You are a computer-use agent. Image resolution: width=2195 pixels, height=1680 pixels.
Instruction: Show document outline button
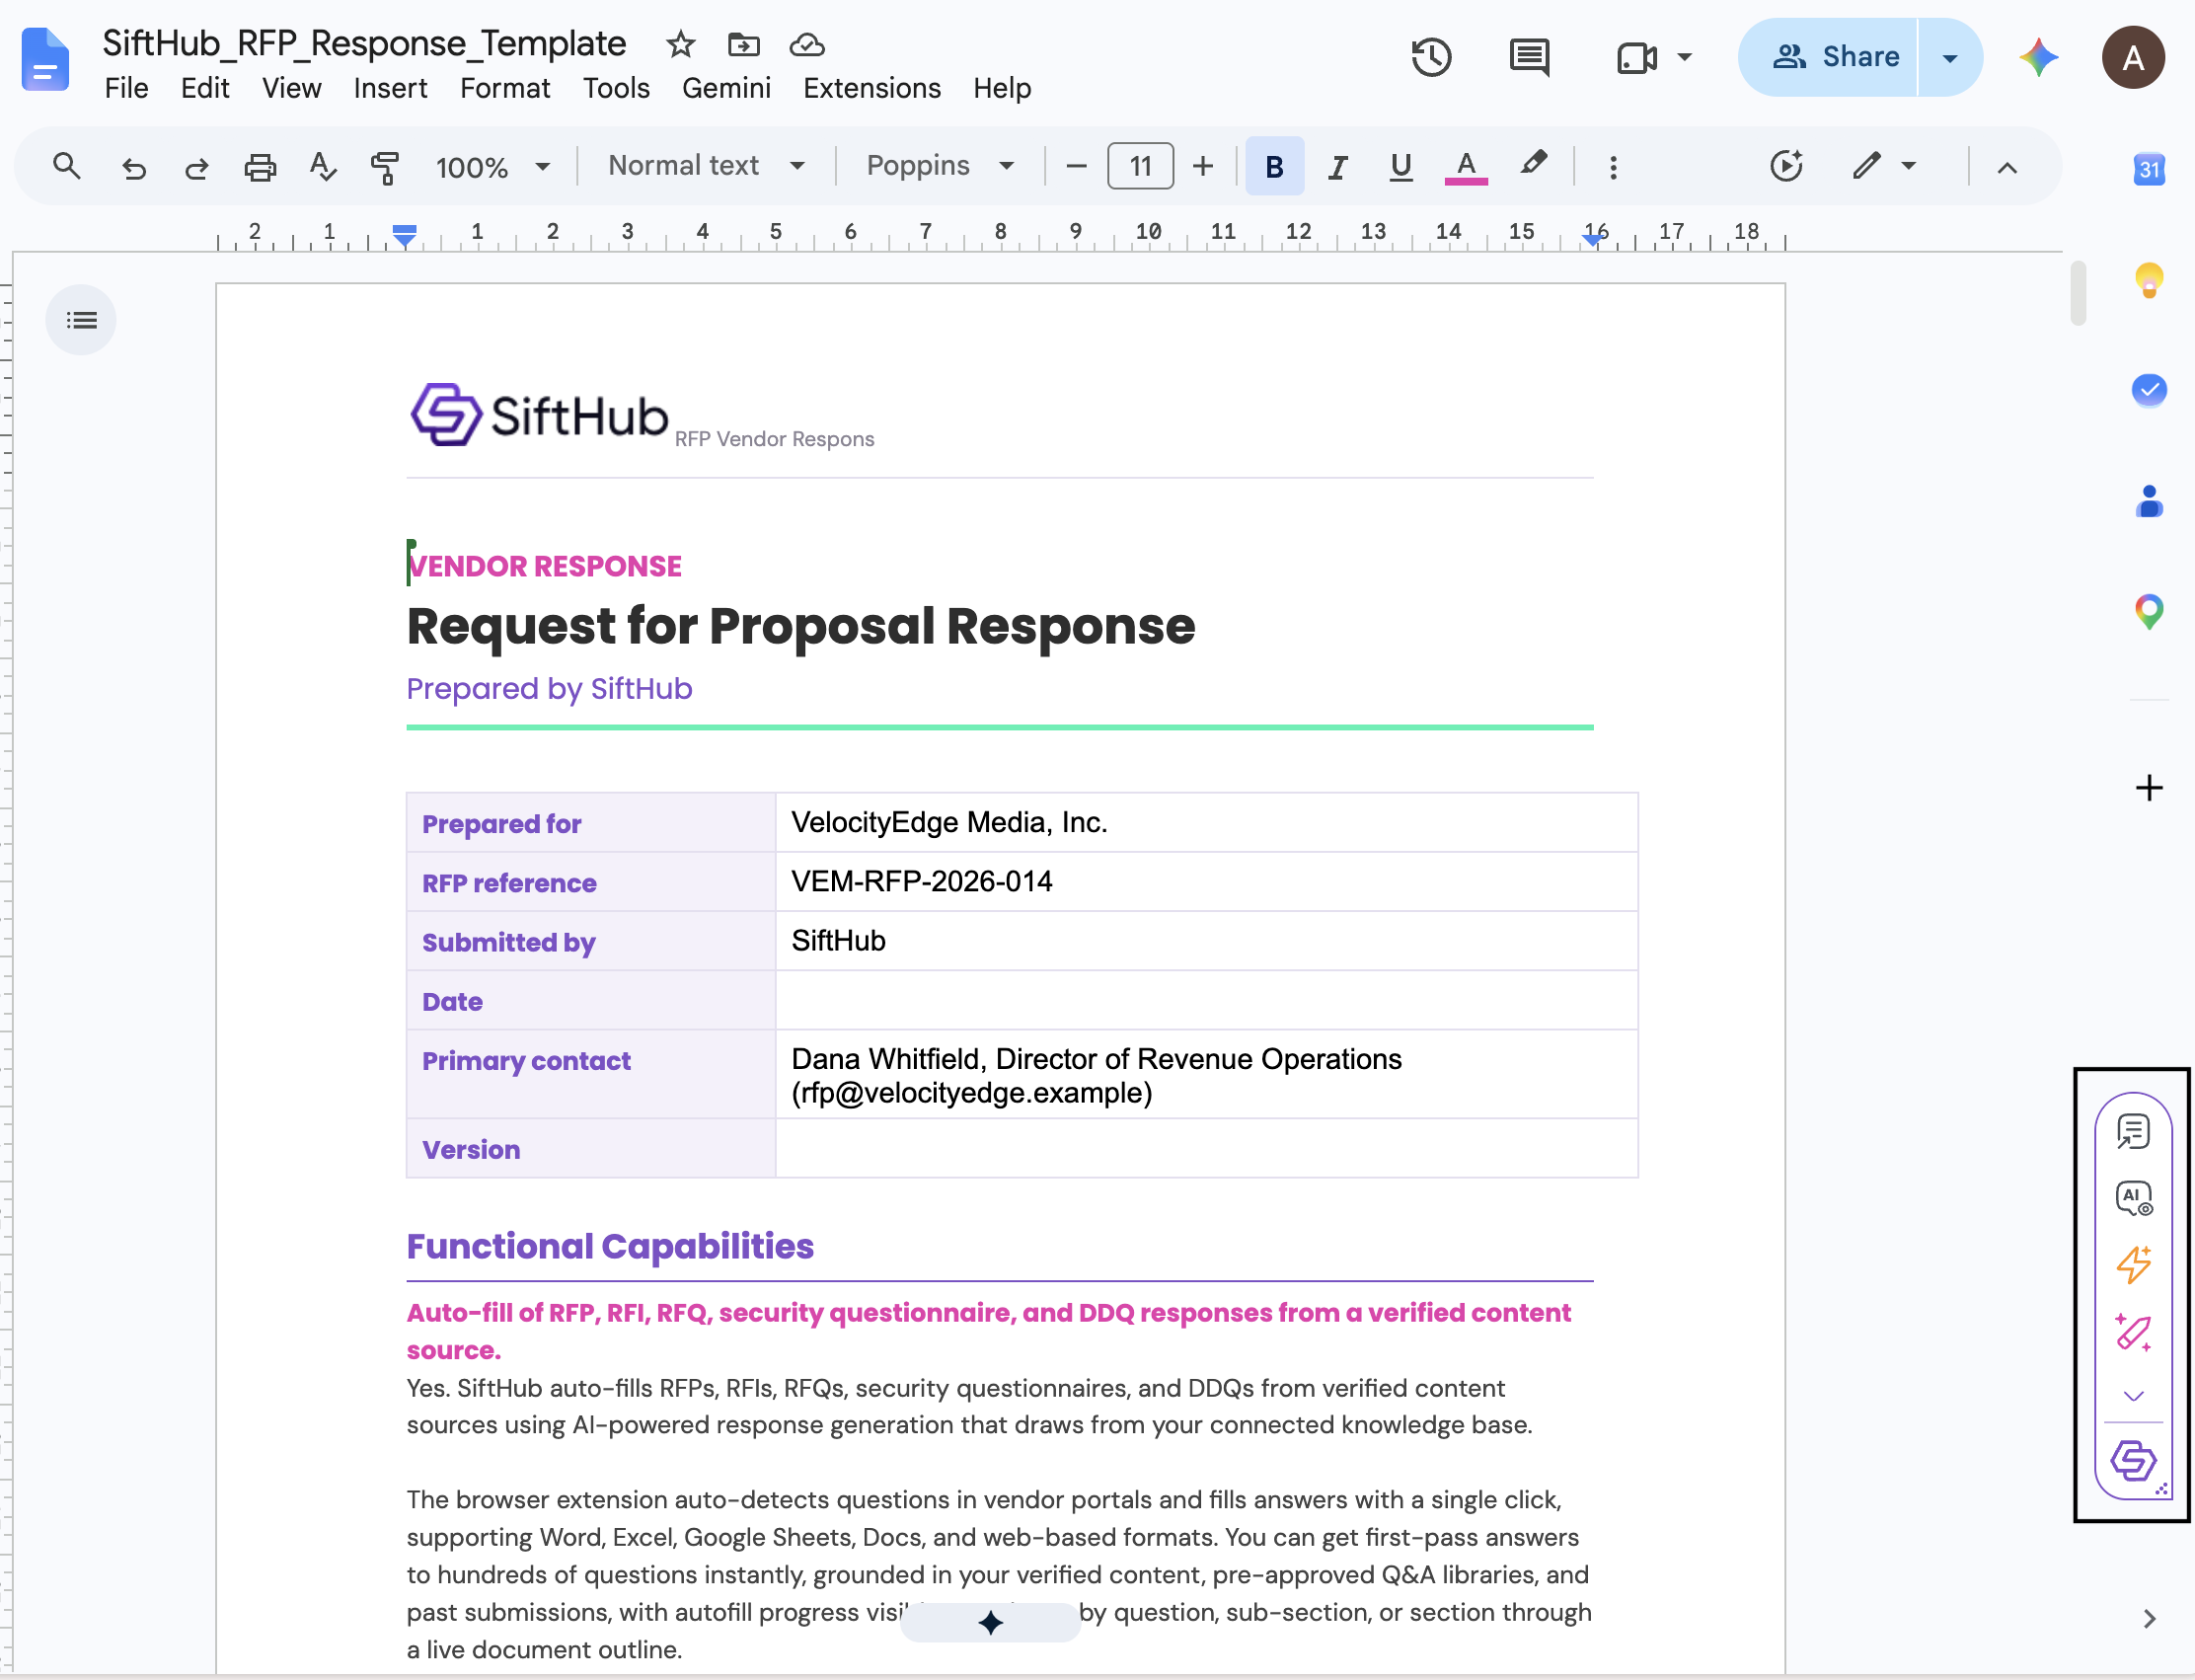pyautogui.click(x=81, y=320)
